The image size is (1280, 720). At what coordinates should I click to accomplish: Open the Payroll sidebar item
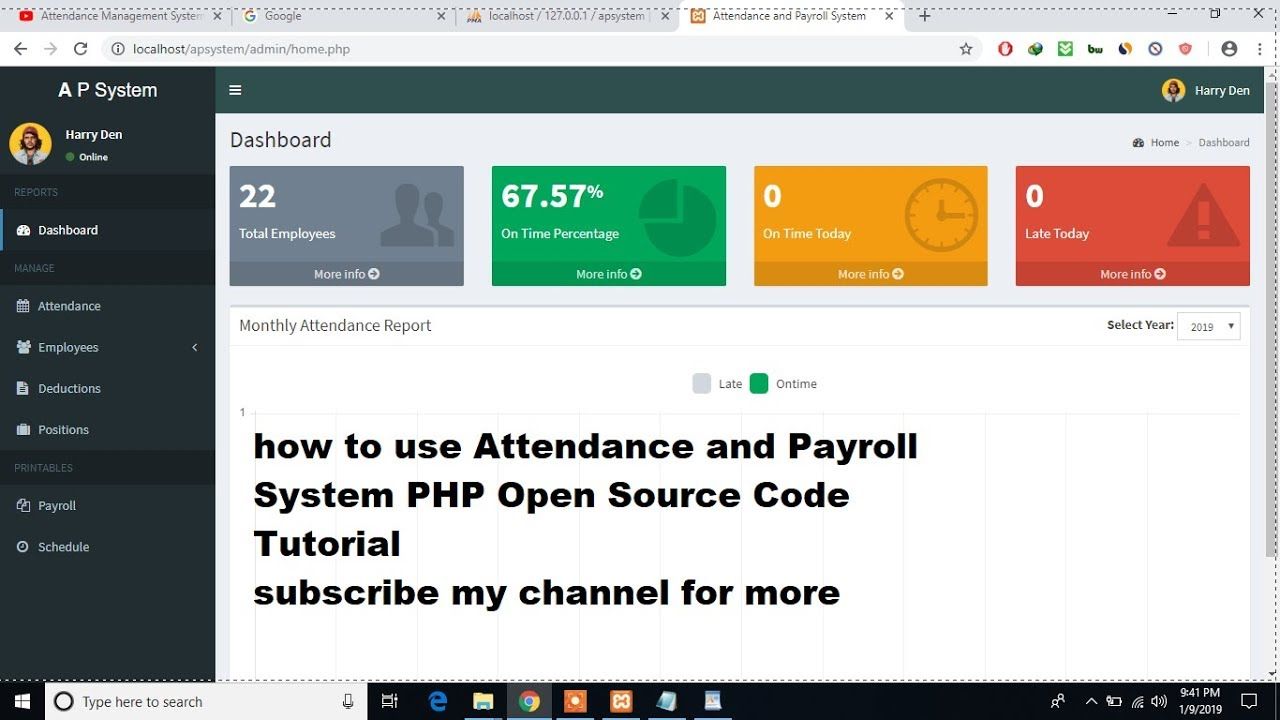coord(107,506)
